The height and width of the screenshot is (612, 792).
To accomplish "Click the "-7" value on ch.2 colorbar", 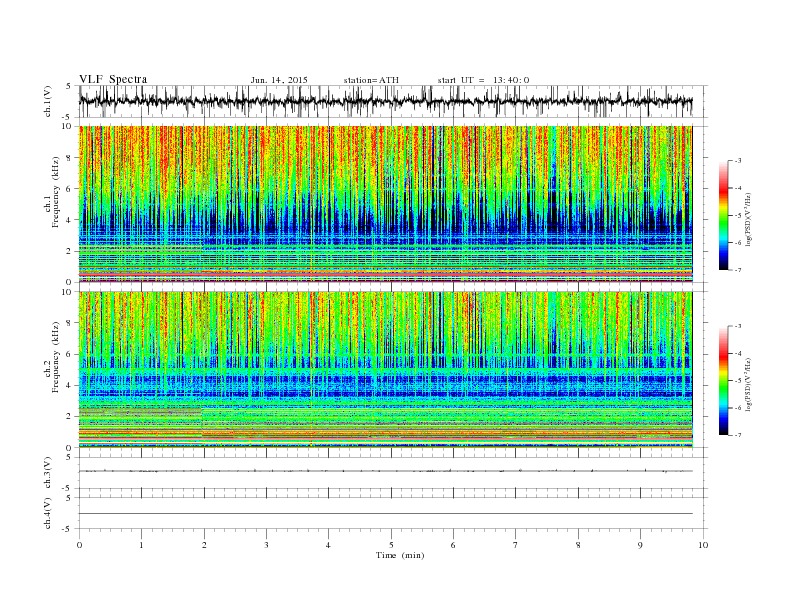I will pos(737,435).
